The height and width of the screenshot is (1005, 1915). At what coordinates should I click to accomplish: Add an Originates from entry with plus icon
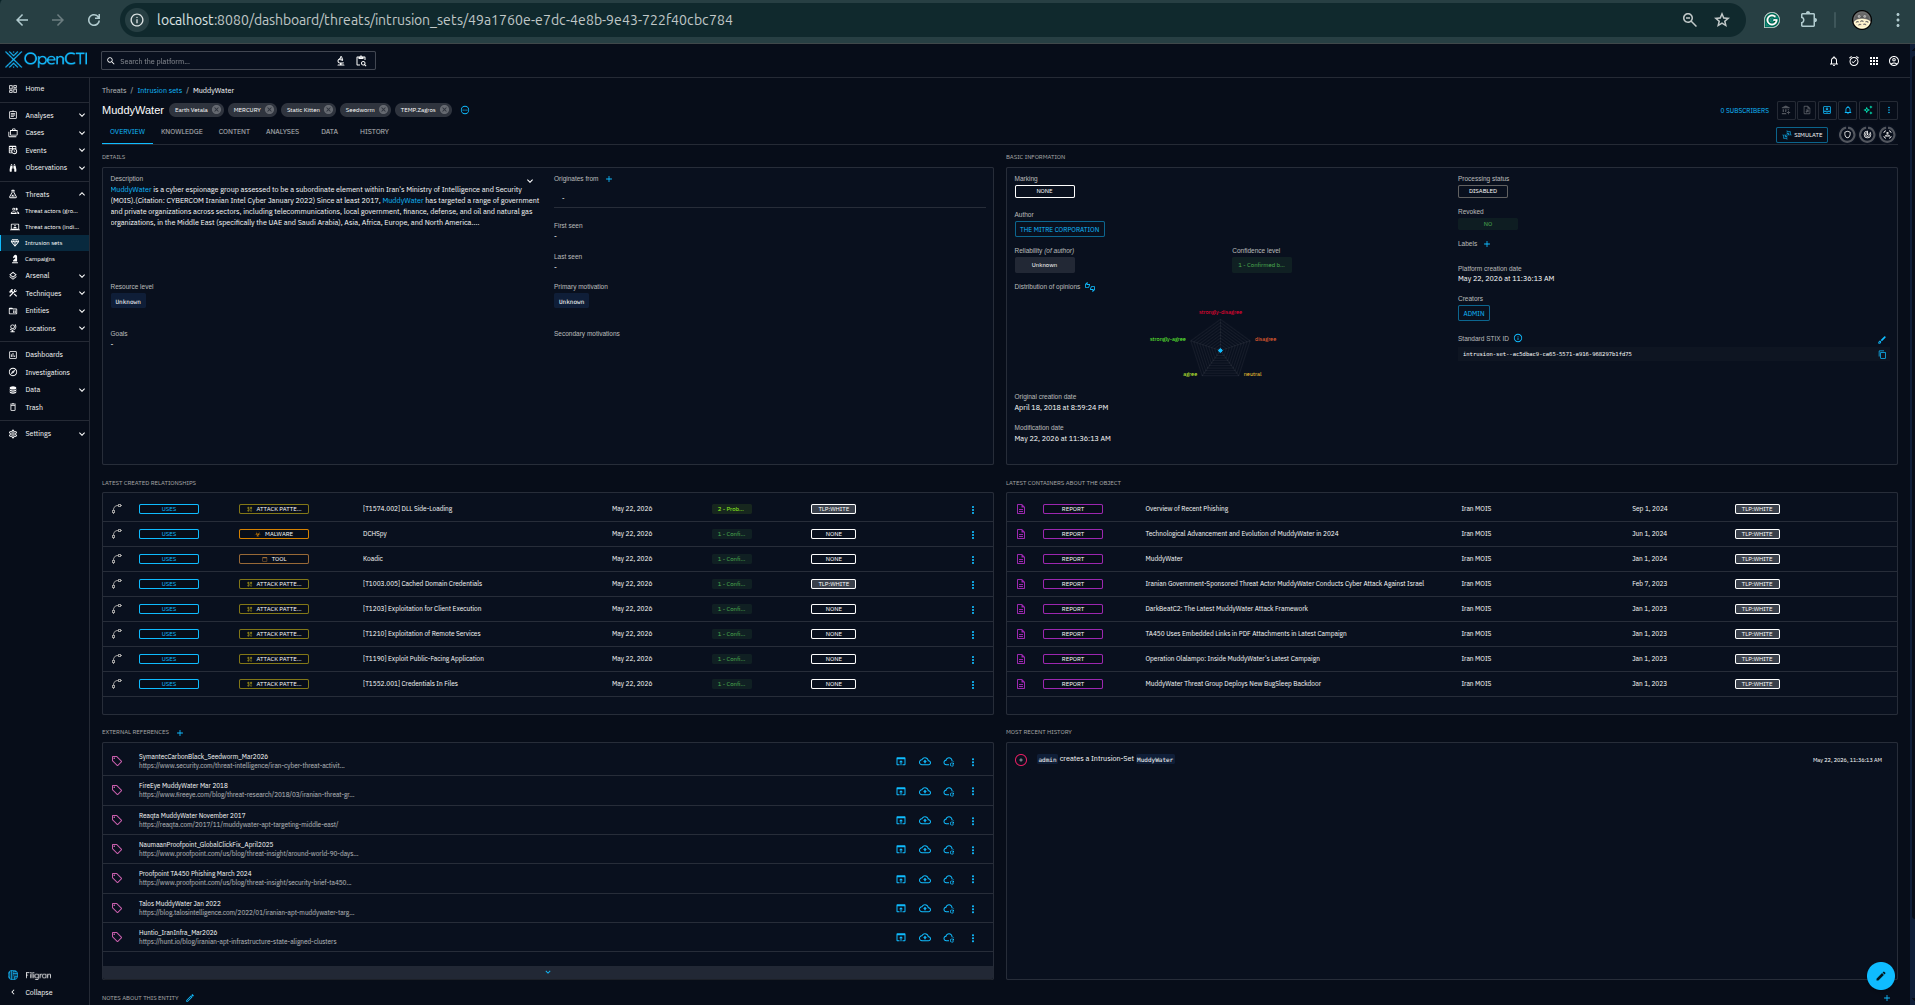click(609, 179)
